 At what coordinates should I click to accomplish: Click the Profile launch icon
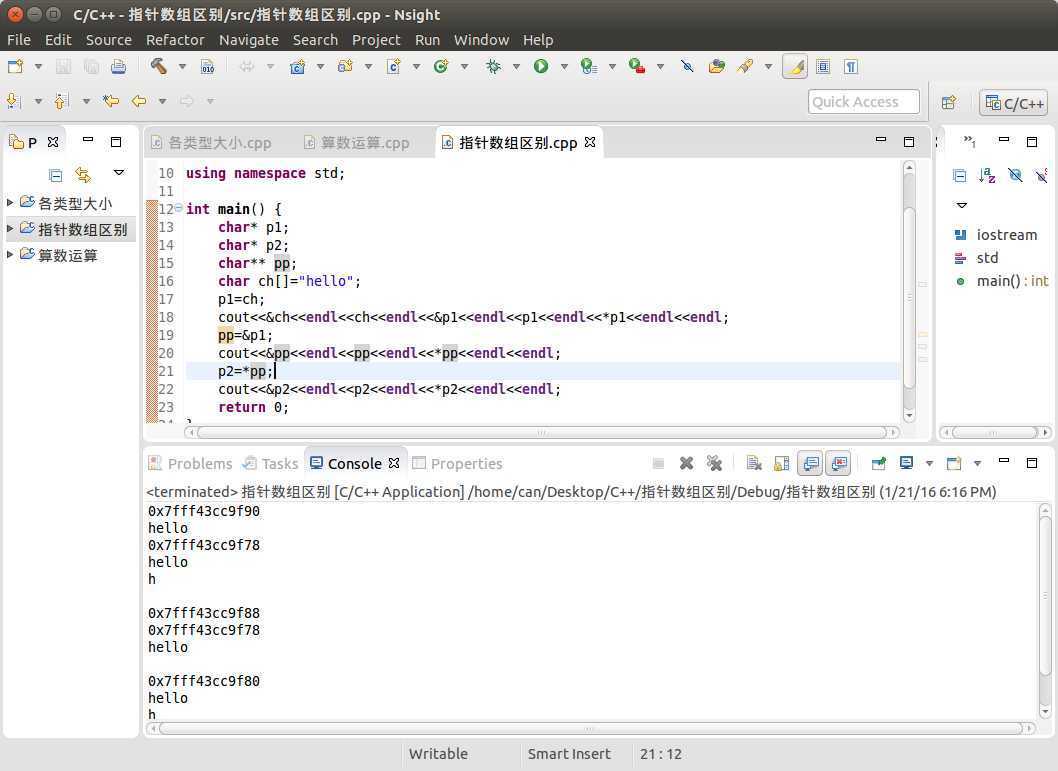[x=589, y=66]
